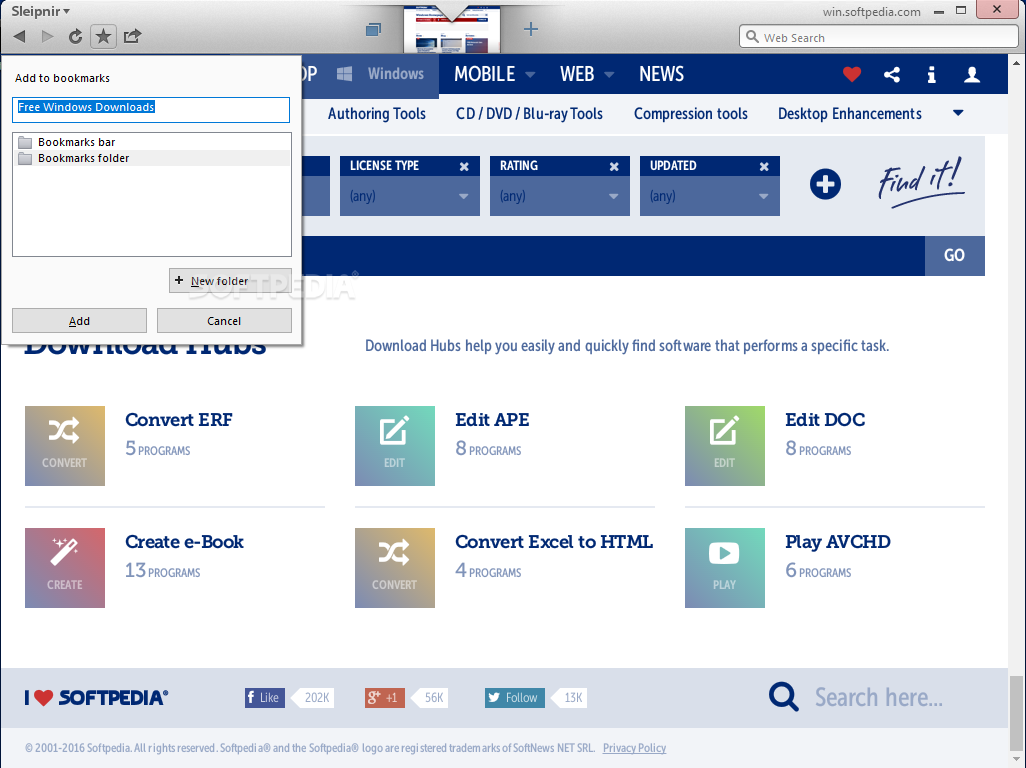Open the LICENSE TYPE (any) dropdown

(410, 196)
